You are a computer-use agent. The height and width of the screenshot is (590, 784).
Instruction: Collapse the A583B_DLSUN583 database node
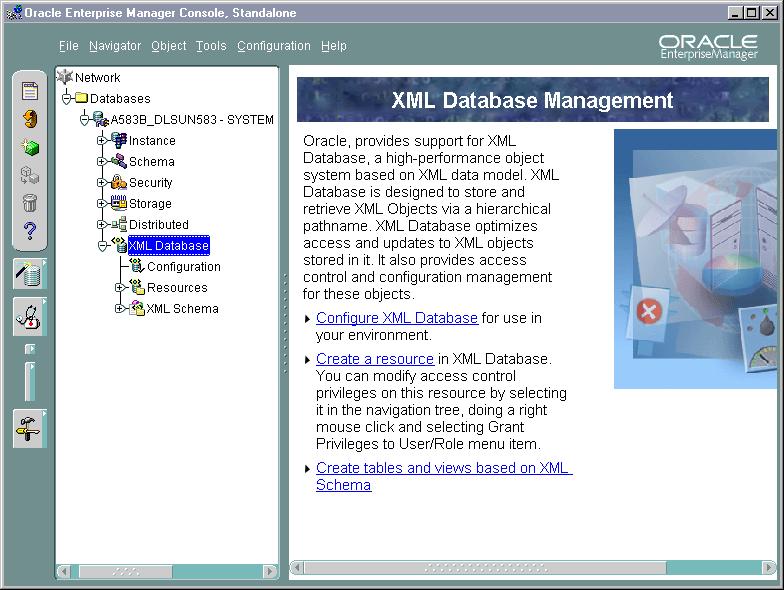click(84, 120)
